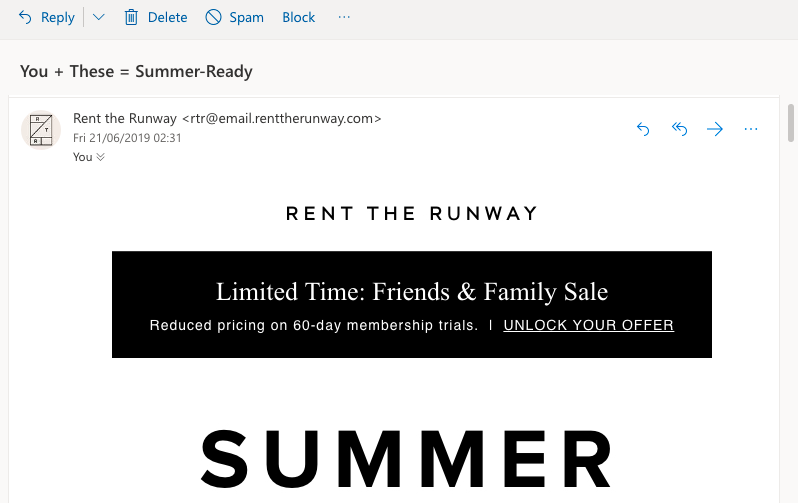Block the sender
The height and width of the screenshot is (503, 798).
(299, 17)
